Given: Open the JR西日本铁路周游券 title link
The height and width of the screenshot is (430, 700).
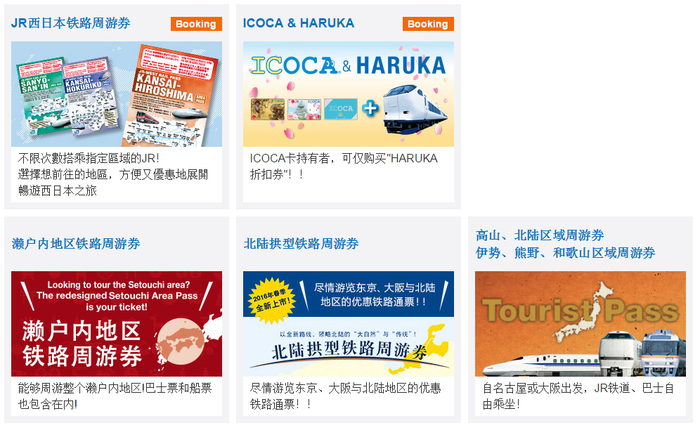Looking at the screenshot, I should [71, 23].
